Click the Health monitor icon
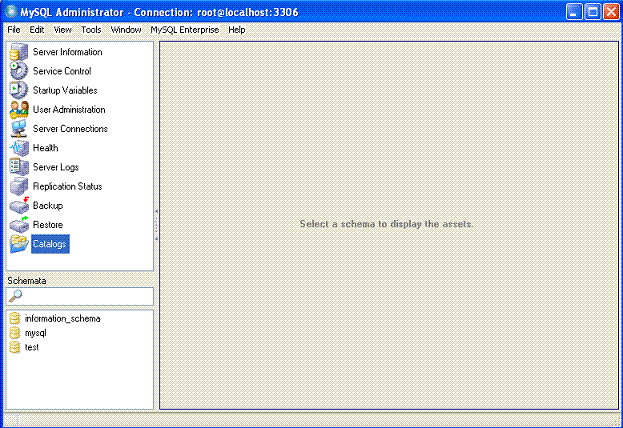 click(x=19, y=148)
